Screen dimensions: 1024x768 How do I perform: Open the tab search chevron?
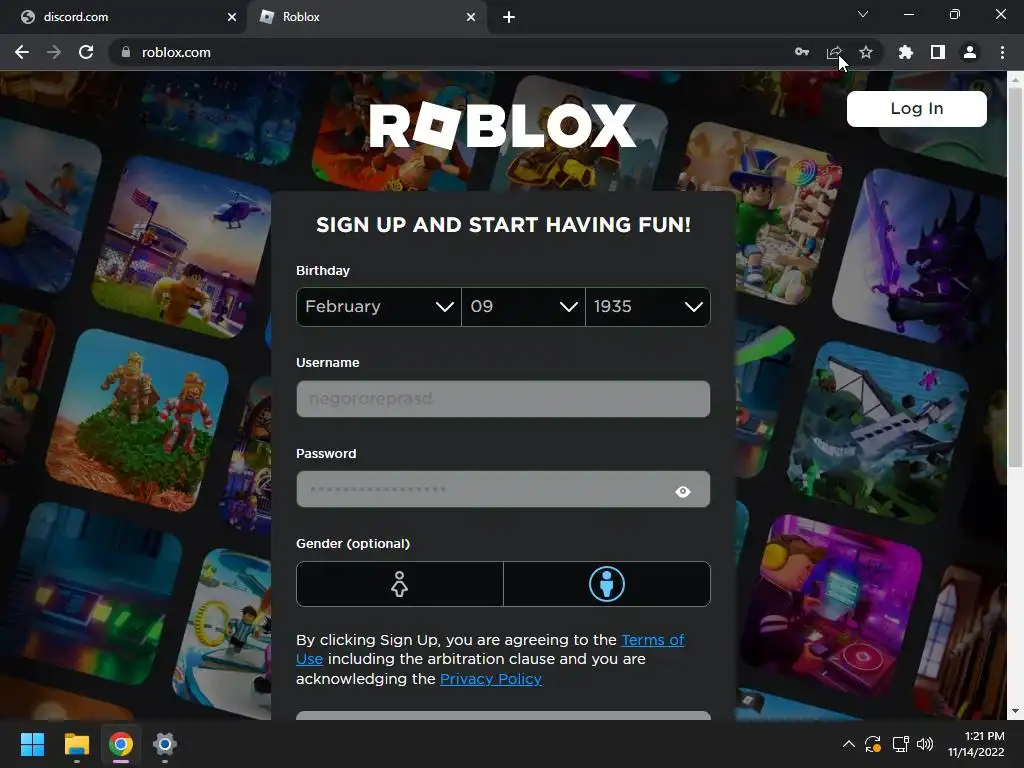(863, 14)
